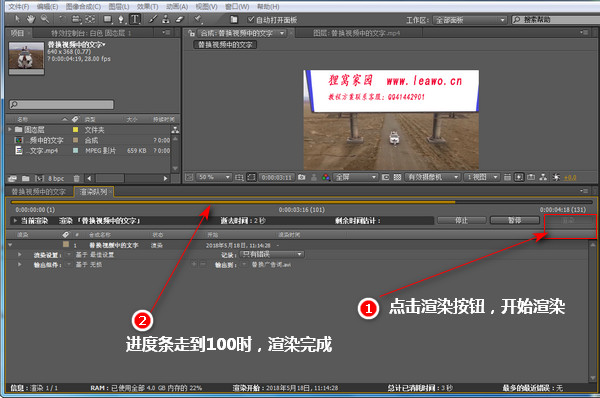Click the new folder icon in project panel

point(26,178)
